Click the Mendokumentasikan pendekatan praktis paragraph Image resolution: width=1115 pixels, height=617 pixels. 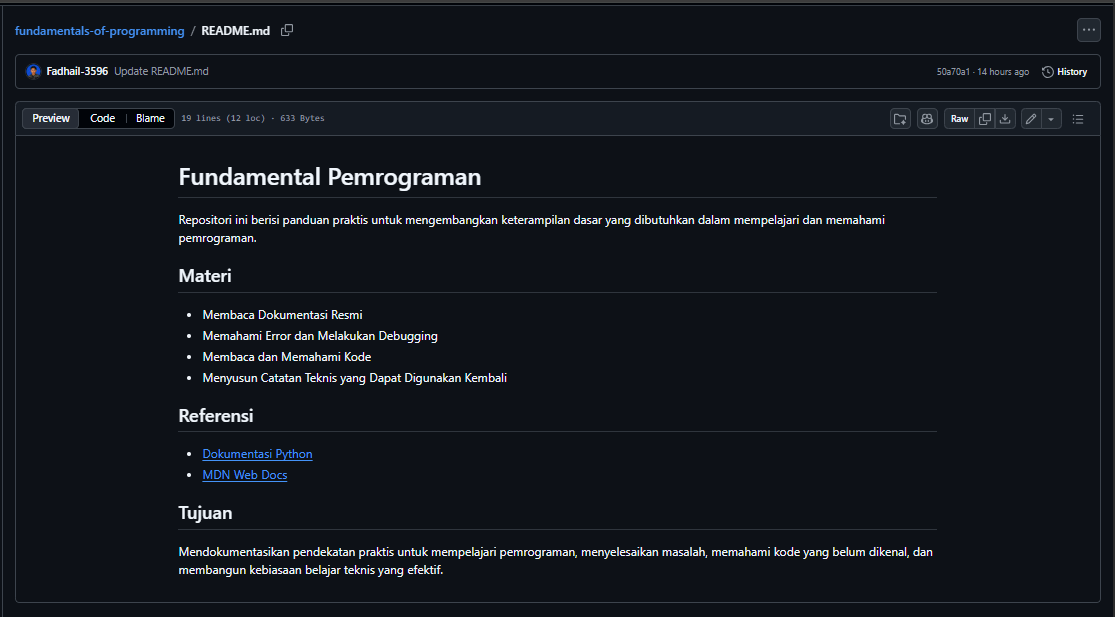[x=555, y=561]
